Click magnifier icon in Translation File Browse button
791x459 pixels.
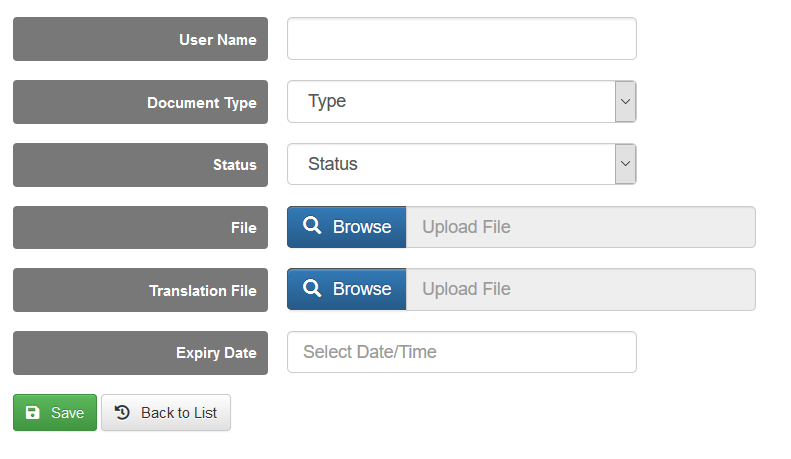tap(312, 289)
